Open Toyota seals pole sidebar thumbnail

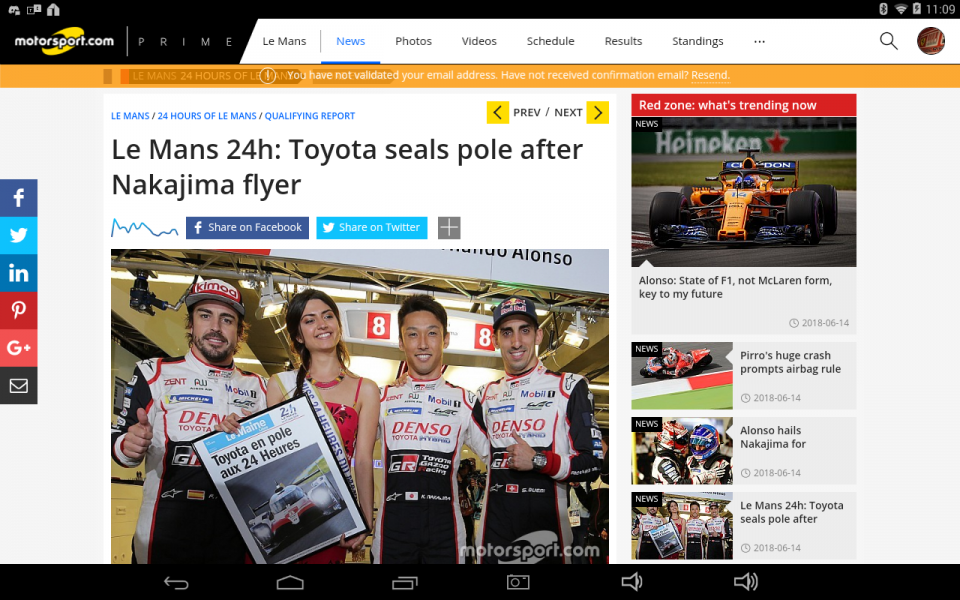click(682, 526)
